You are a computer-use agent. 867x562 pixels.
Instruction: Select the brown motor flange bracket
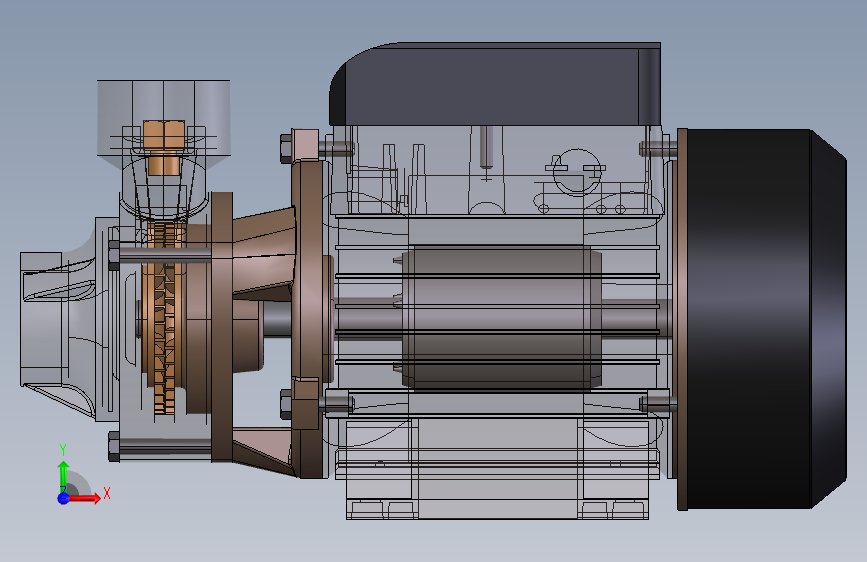310,319
